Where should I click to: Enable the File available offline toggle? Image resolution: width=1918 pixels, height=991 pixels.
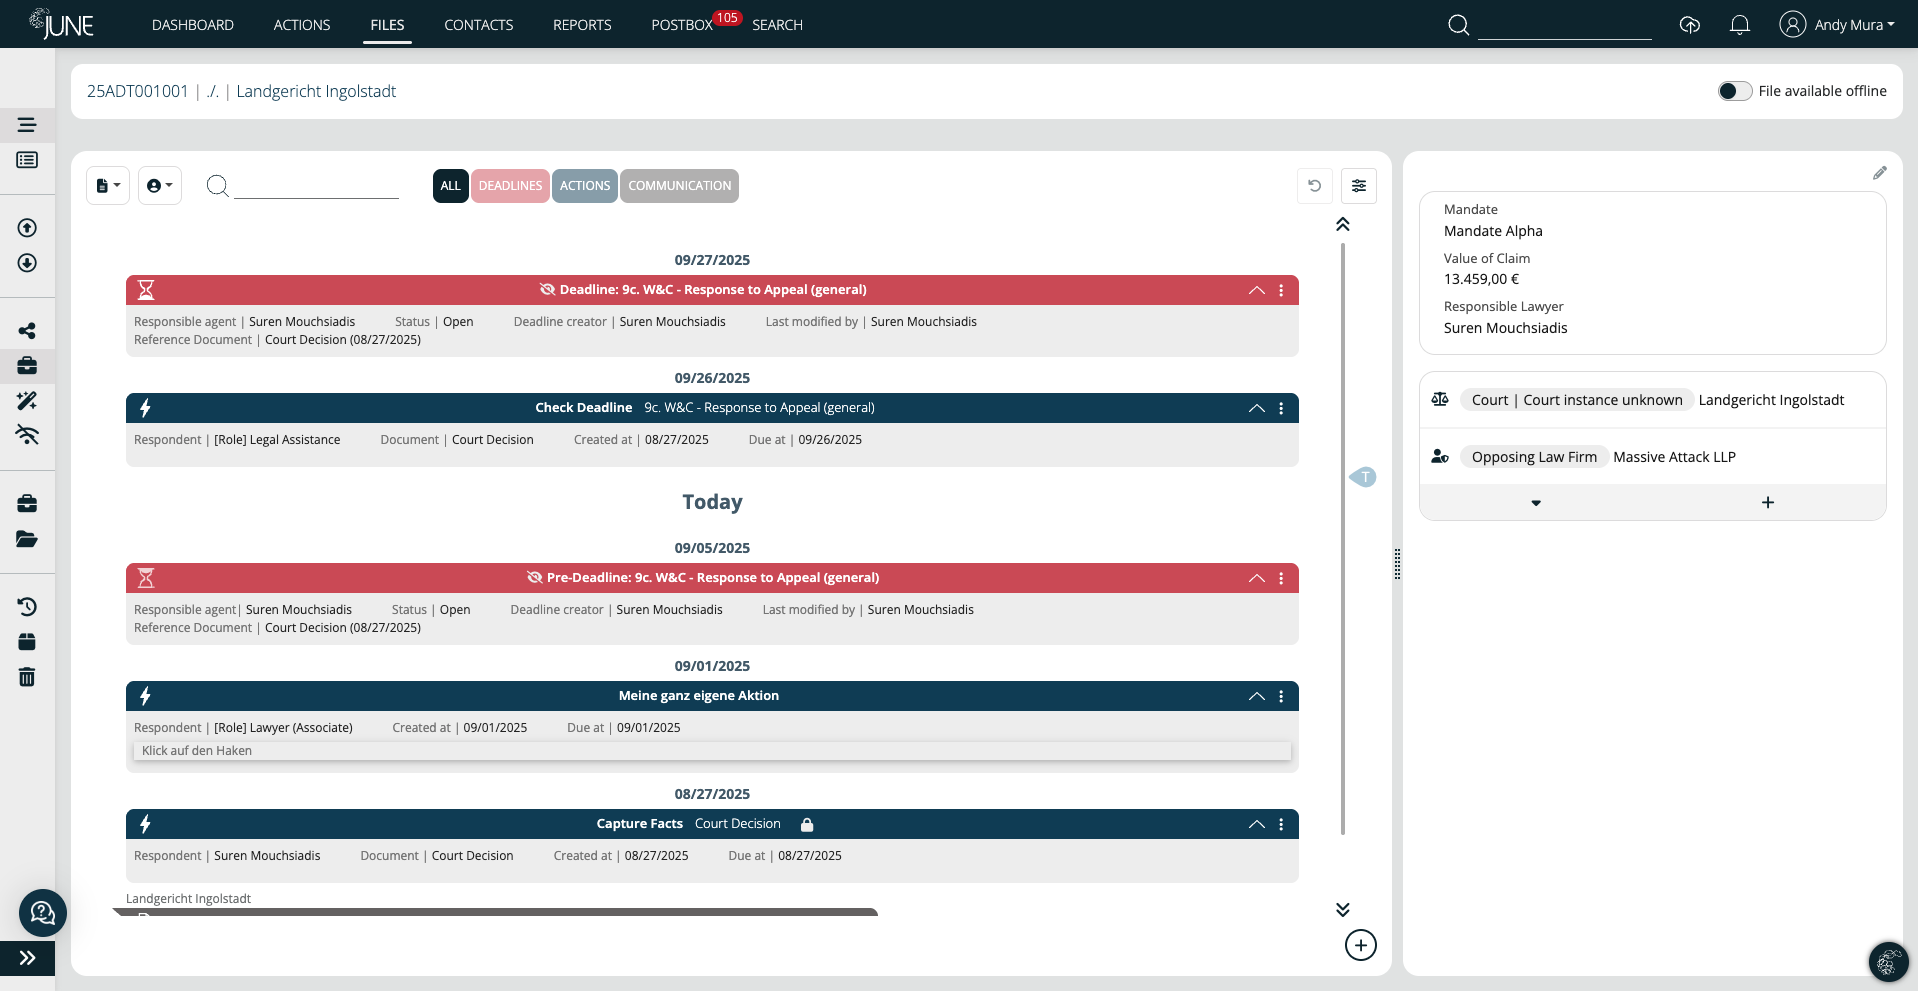[x=1733, y=91]
